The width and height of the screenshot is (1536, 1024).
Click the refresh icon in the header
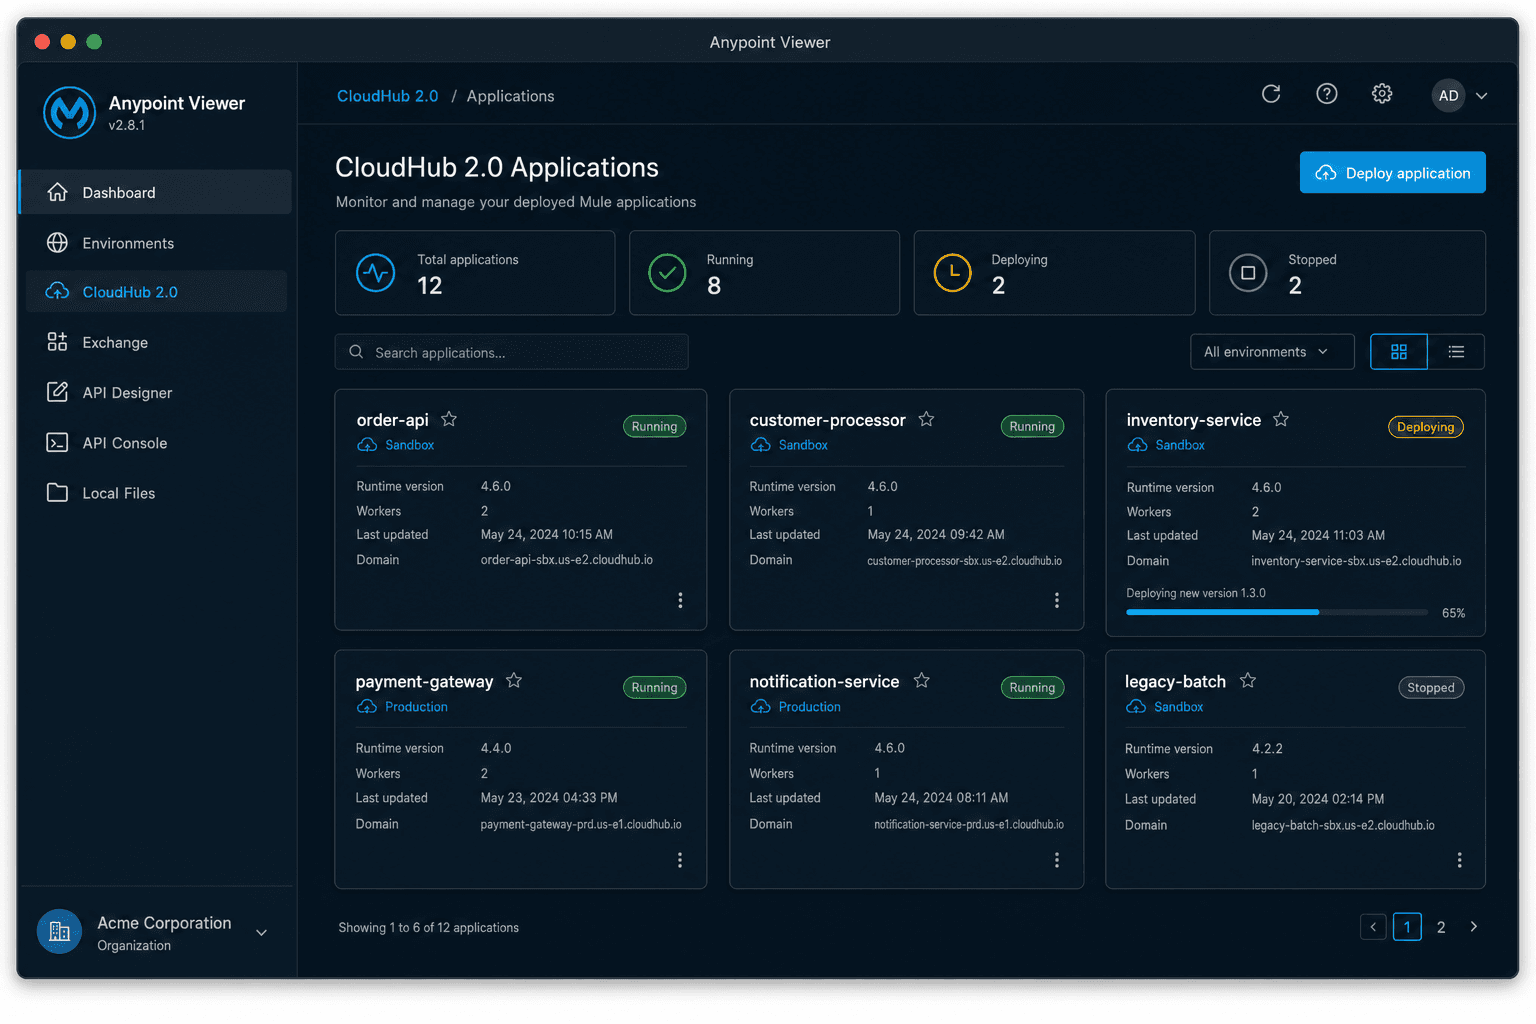pyautogui.click(x=1271, y=94)
